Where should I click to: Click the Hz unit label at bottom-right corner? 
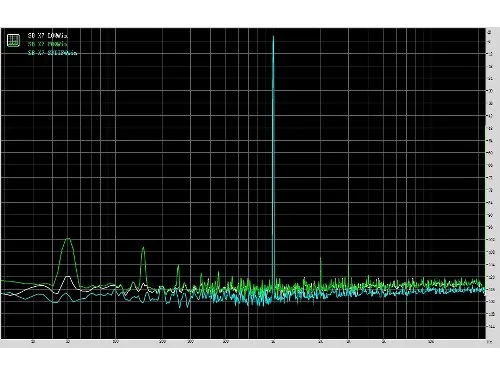[x=489, y=342]
